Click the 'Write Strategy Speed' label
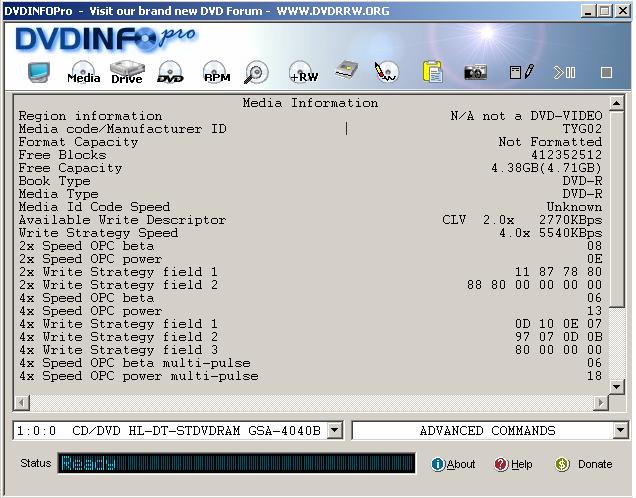Viewport: 636px width, 498px height. pos(98,233)
